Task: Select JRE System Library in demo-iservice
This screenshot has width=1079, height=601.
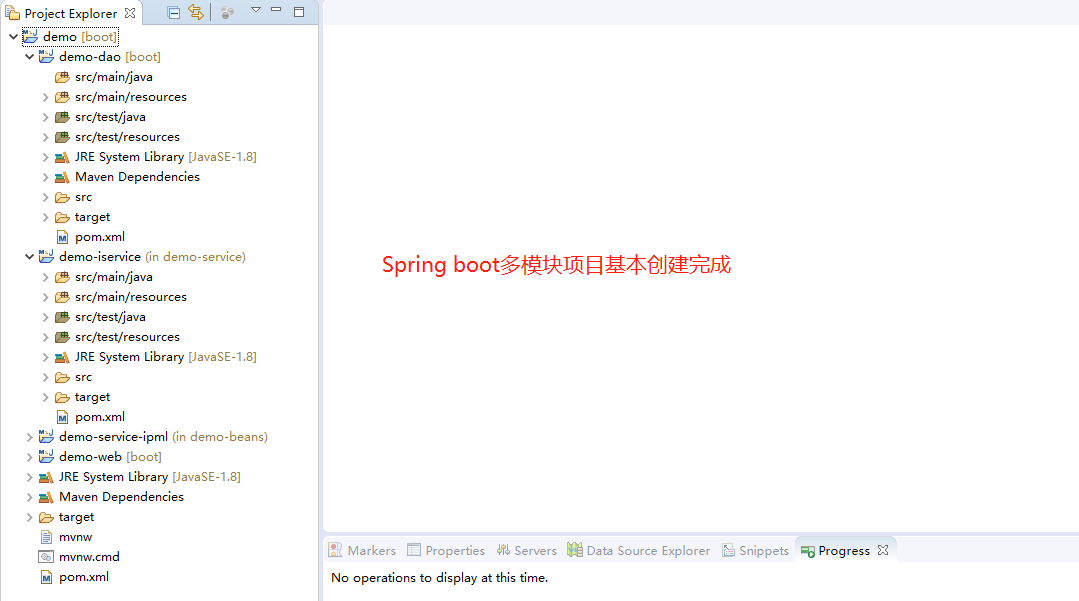Action: pos(165,357)
